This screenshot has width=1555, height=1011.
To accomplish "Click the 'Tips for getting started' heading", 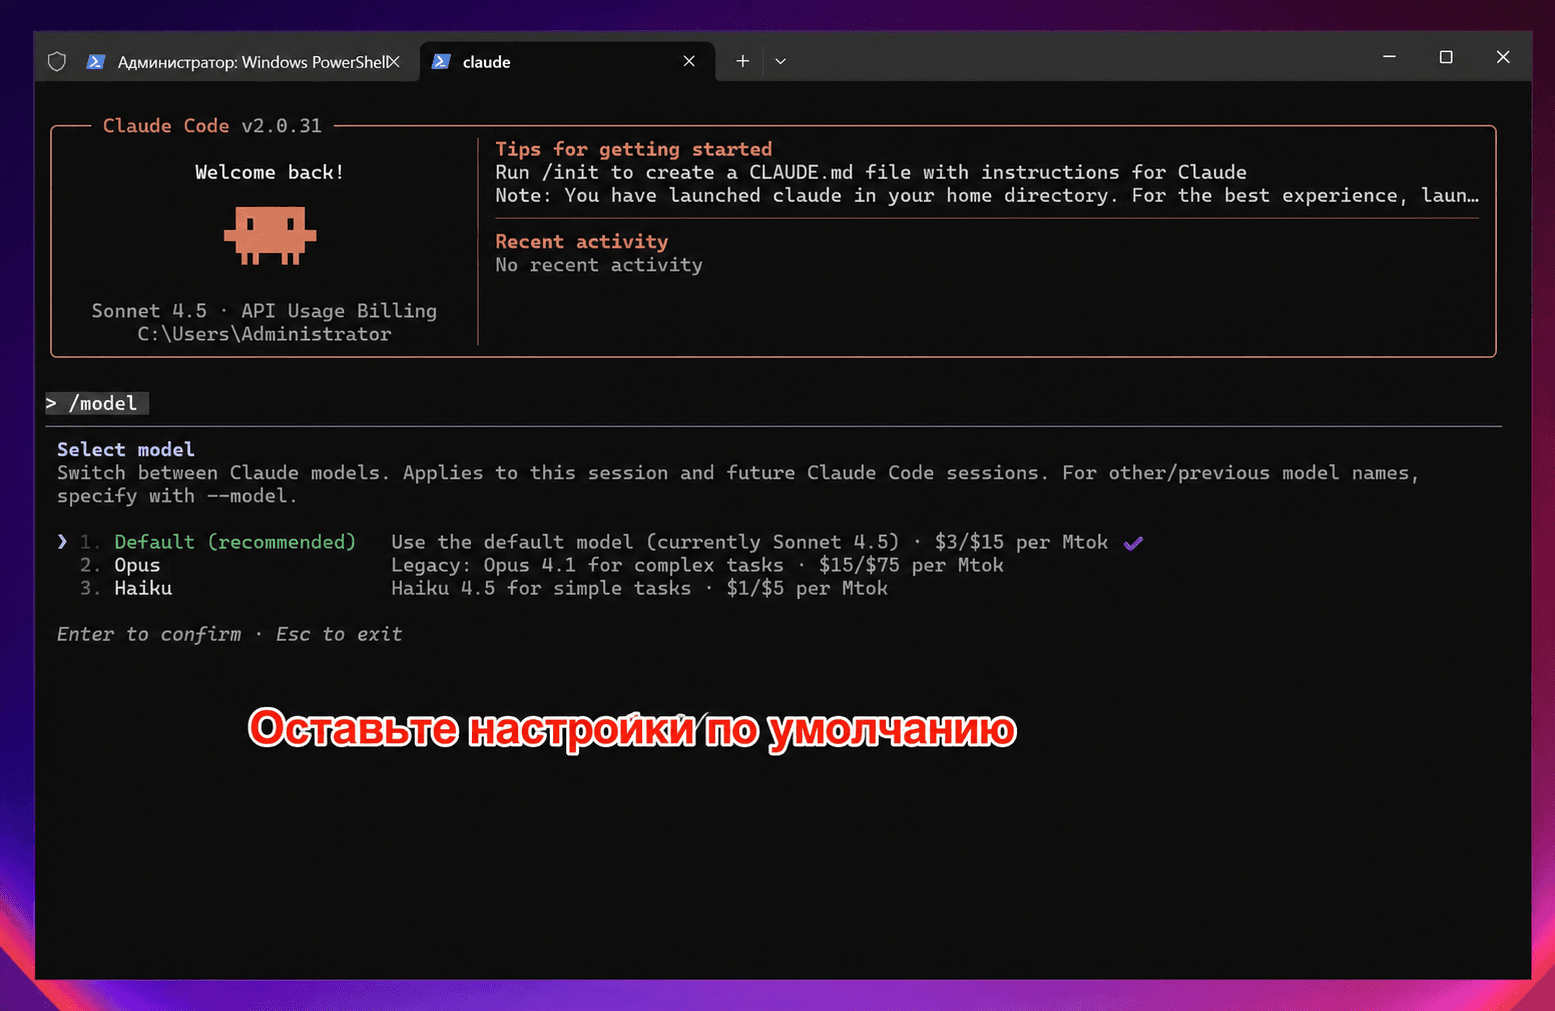I will click(634, 149).
